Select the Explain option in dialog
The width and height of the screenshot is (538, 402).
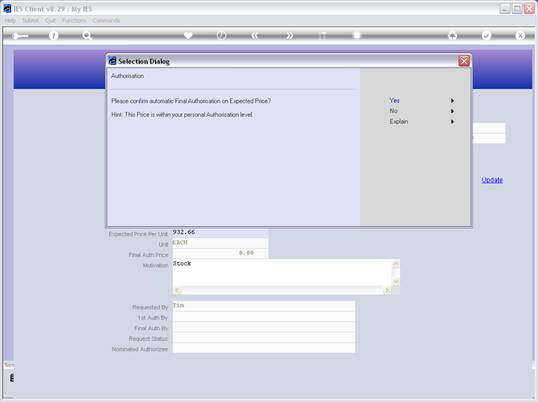[x=399, y=121]
